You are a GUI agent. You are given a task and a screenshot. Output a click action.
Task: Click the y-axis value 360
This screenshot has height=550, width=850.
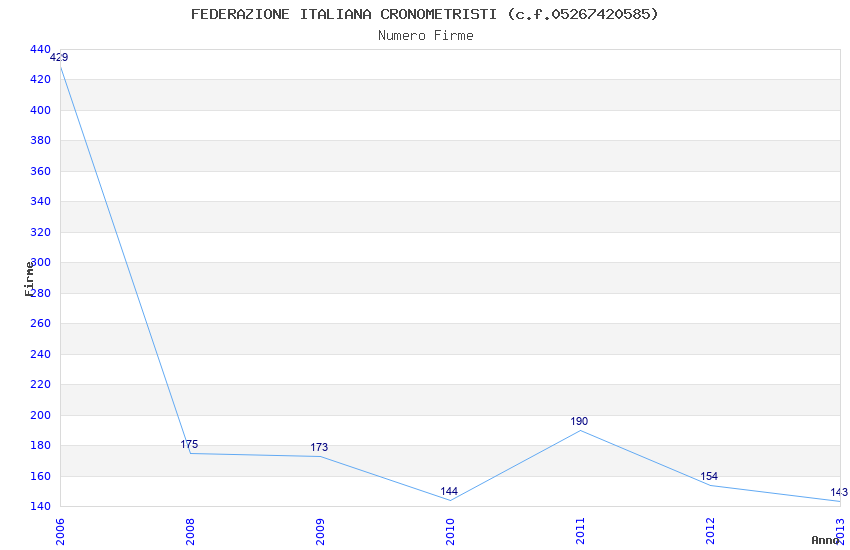click(41, 171)
